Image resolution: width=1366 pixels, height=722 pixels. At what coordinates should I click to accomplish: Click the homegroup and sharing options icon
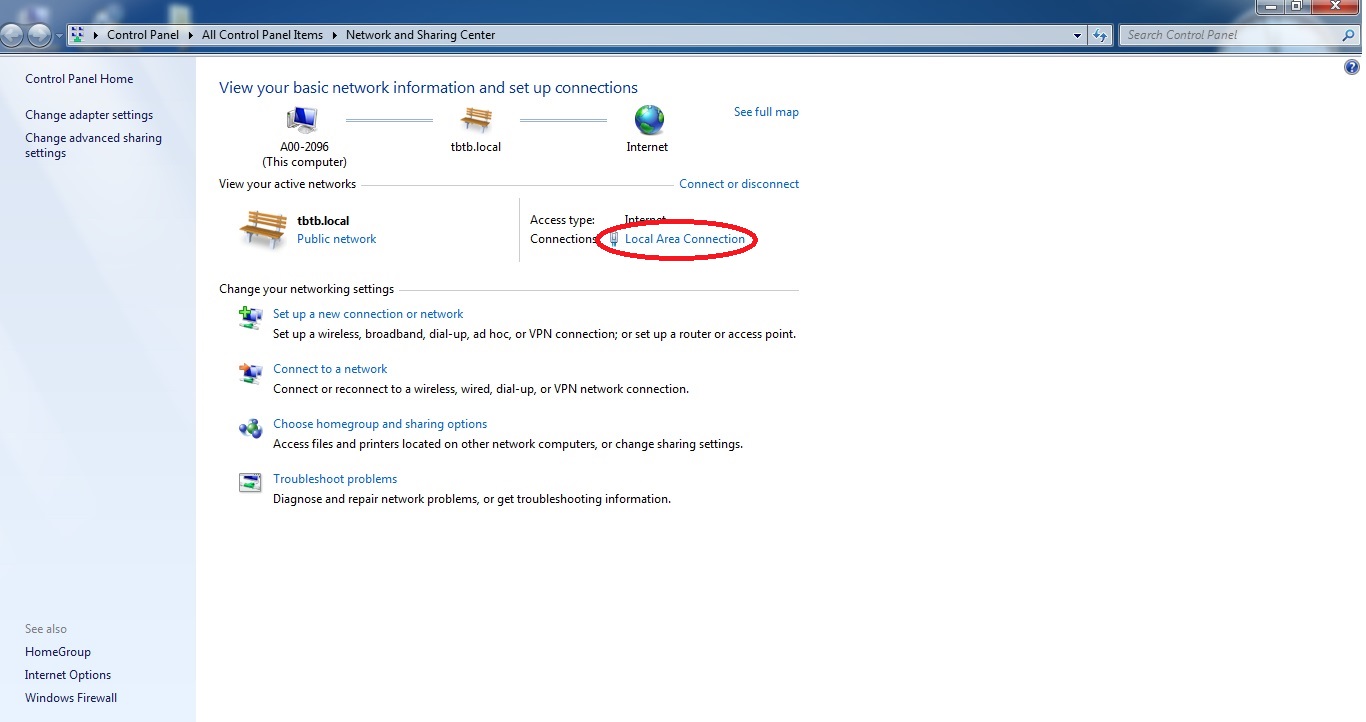click(250, 428)
